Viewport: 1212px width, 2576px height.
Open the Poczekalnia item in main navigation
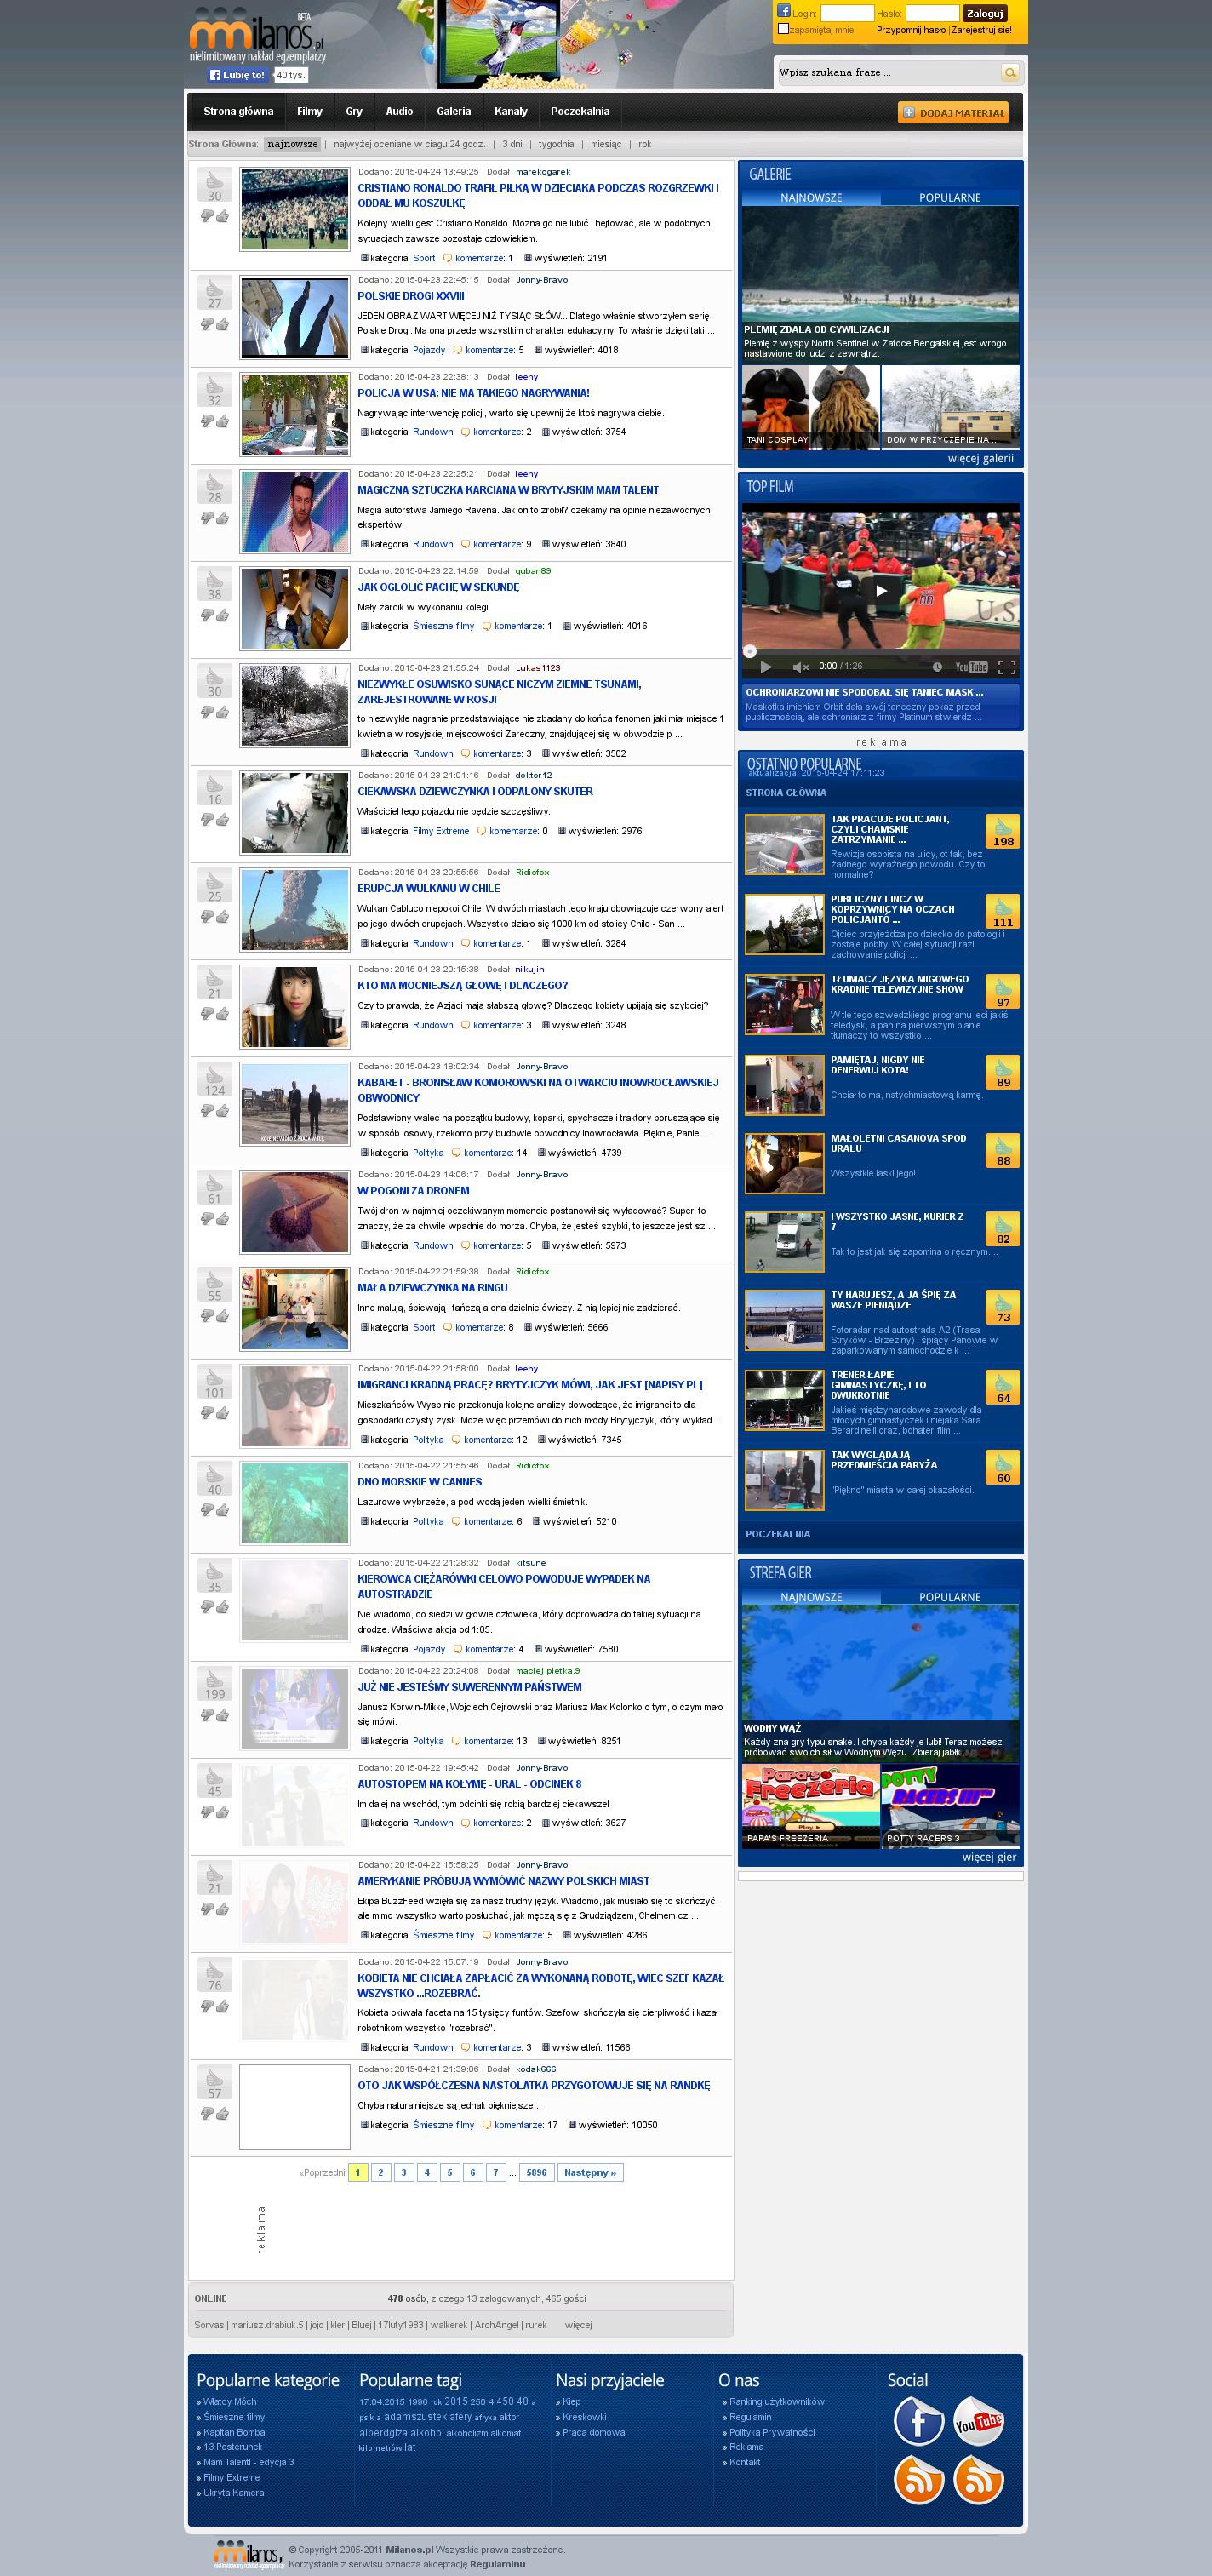579,112
